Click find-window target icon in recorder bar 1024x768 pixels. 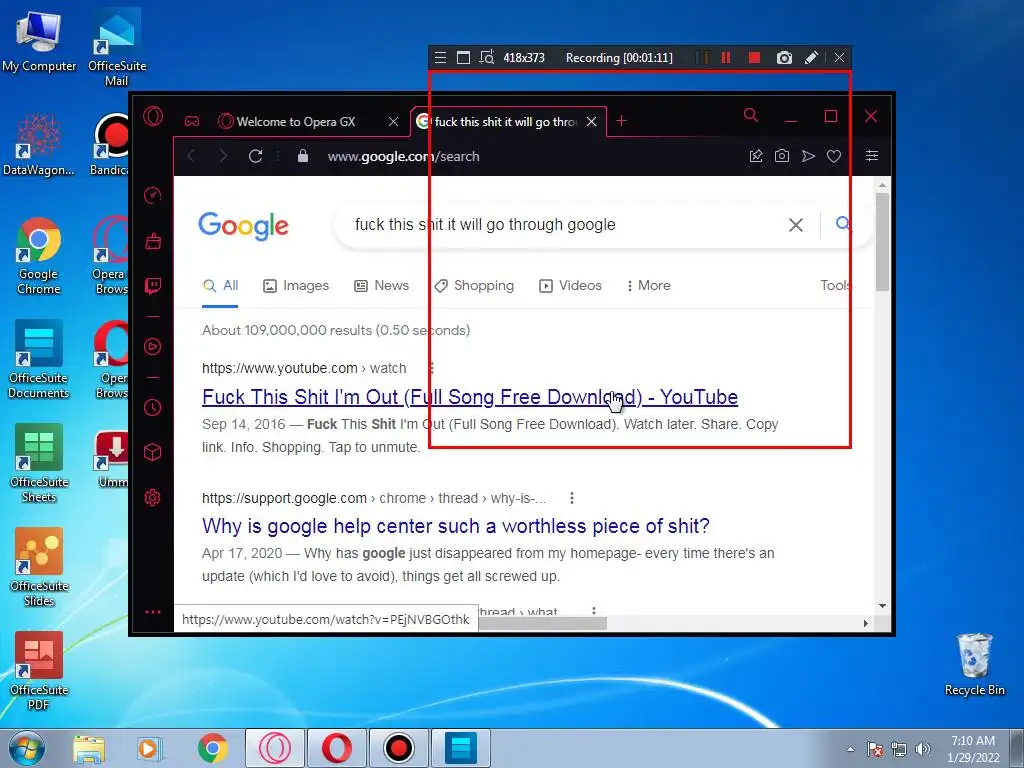(487, 57)
